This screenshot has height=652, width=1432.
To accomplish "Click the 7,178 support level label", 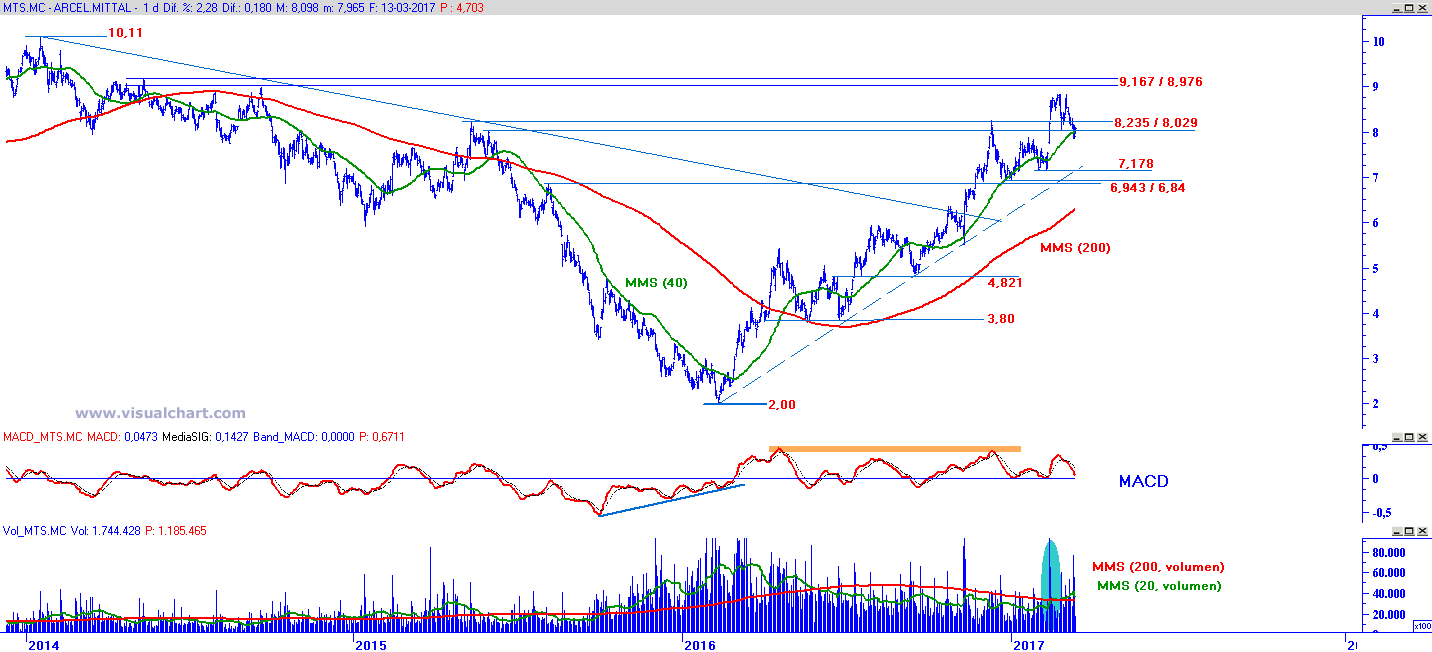I will tap(1136, 163).
